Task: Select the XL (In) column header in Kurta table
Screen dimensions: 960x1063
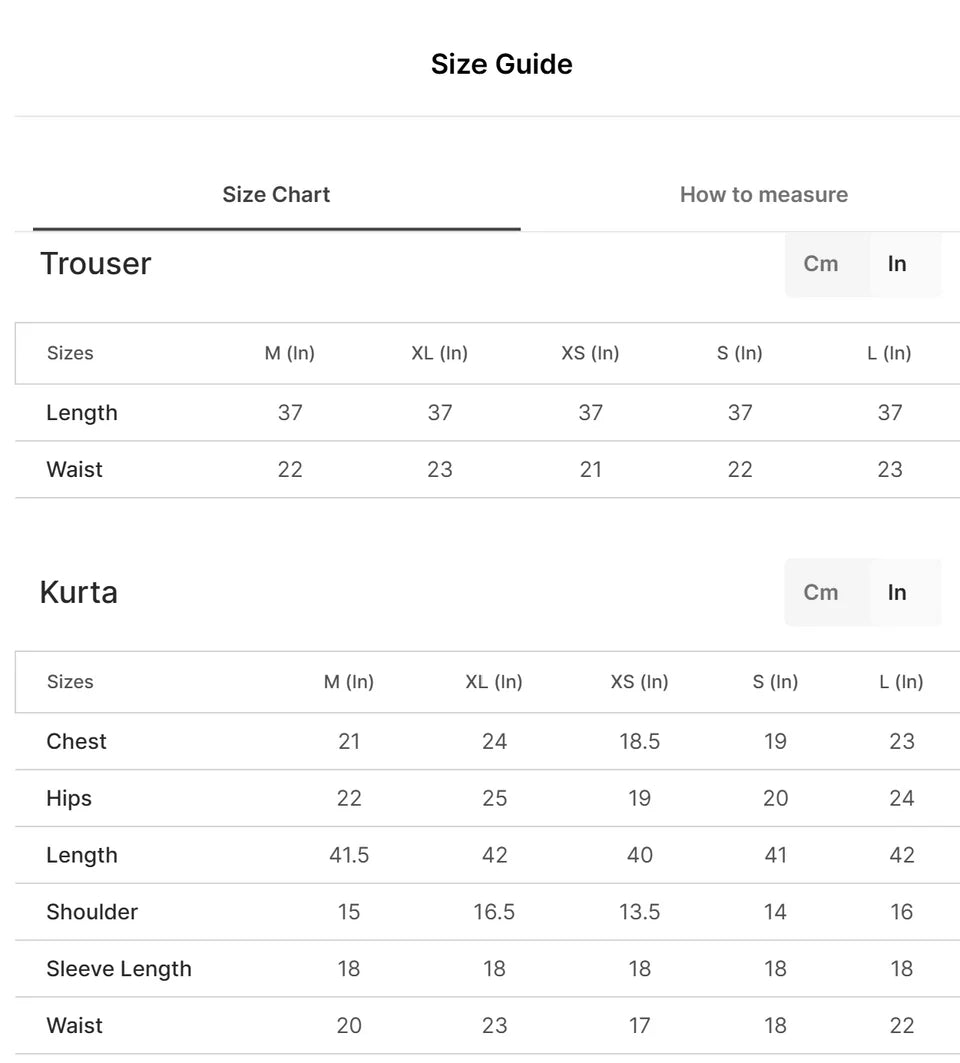Action: point(493,682)
